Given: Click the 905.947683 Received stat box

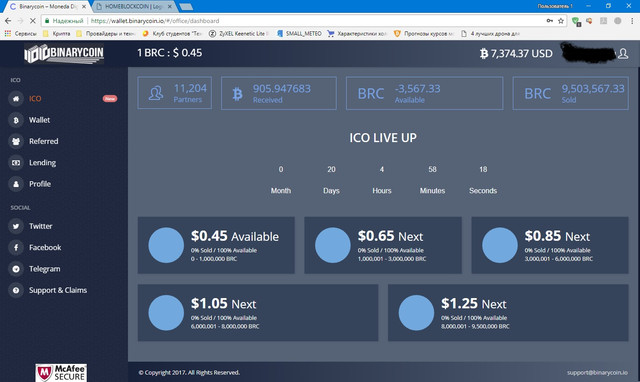Looking at the screenshot, I should (279, 93).
